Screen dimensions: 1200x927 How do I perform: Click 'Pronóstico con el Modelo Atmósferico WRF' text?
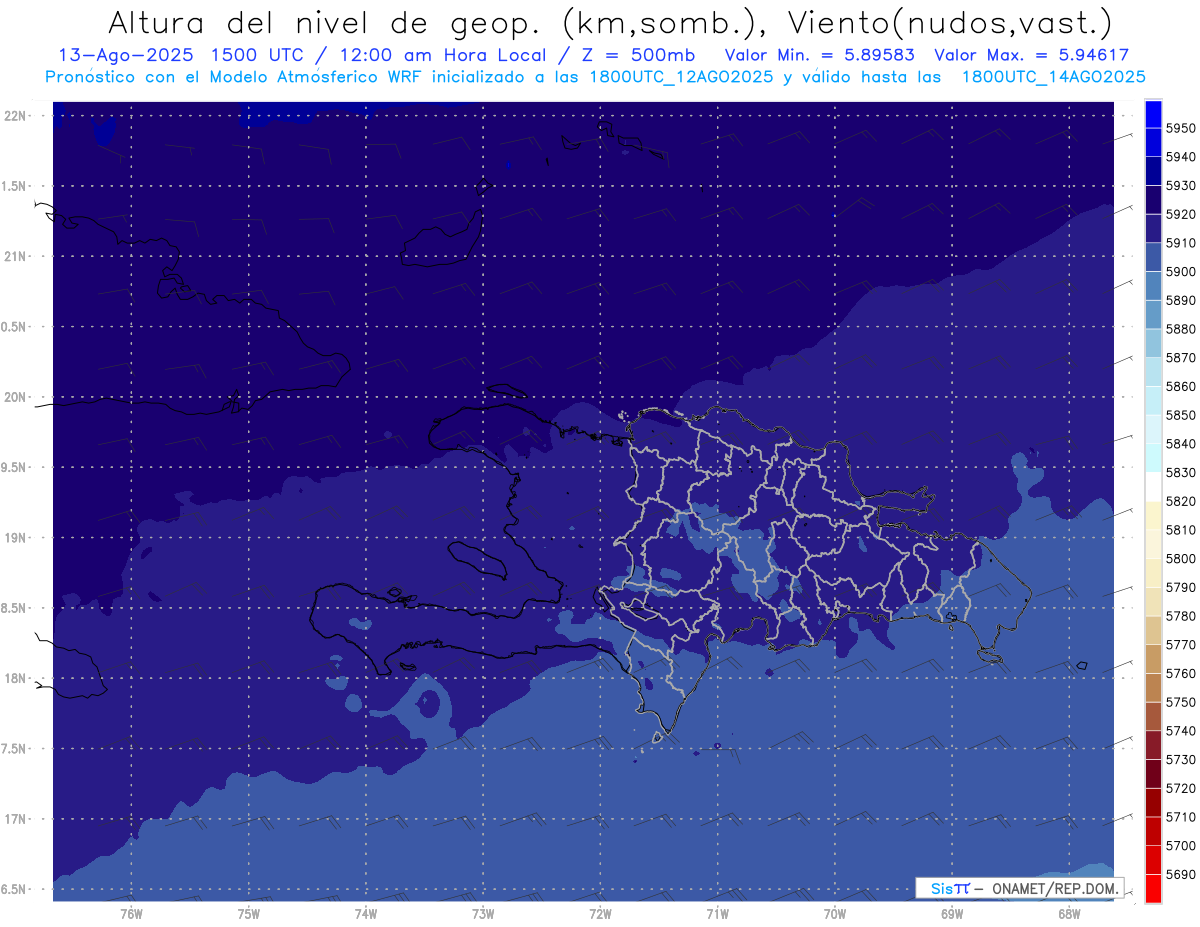235,77
